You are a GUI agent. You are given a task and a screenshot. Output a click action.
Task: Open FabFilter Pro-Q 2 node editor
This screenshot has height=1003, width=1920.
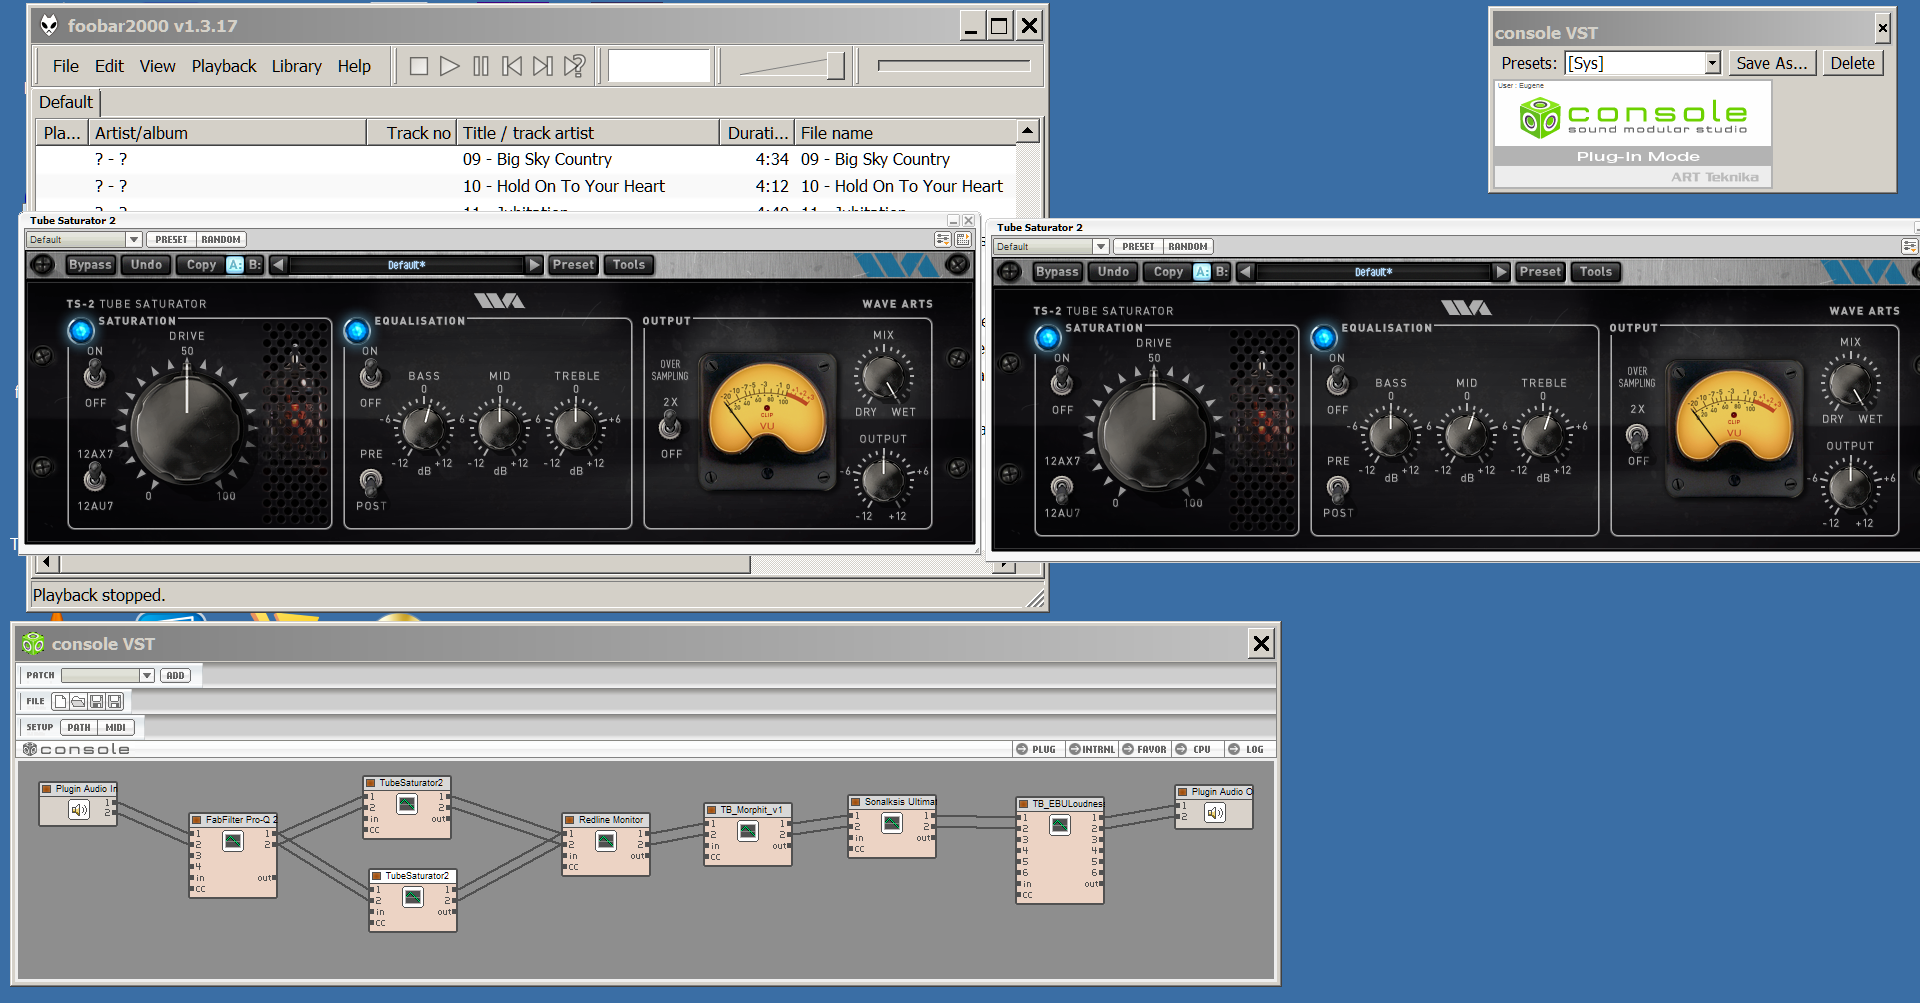(x=233, y=841)
